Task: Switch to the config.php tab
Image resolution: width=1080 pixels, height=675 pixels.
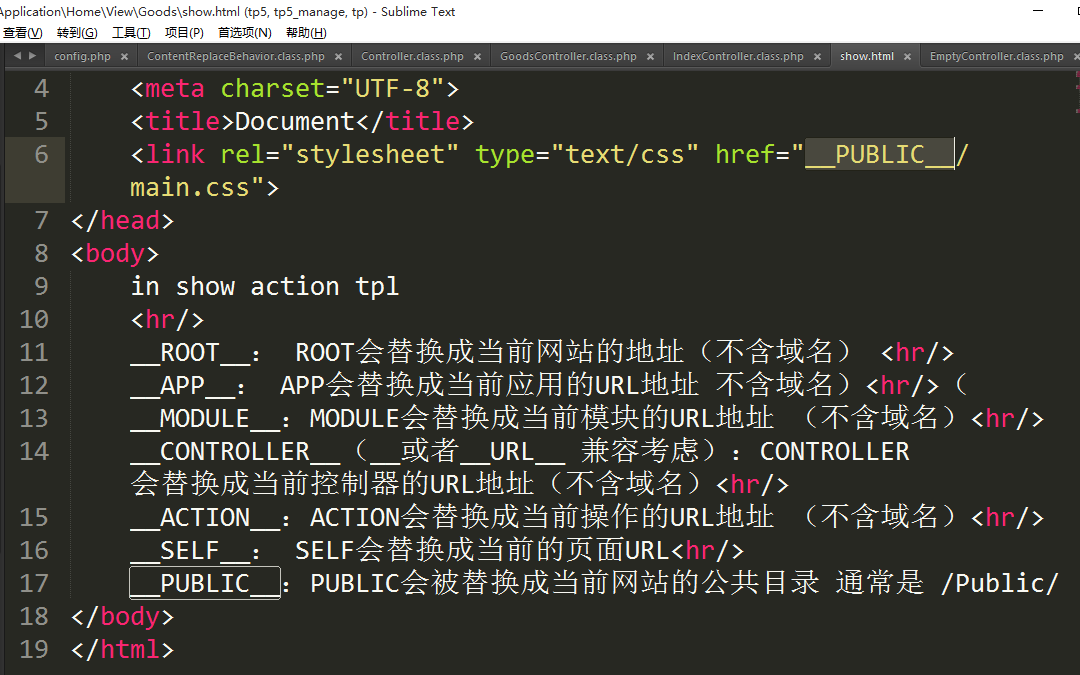Action: point(82,57)
